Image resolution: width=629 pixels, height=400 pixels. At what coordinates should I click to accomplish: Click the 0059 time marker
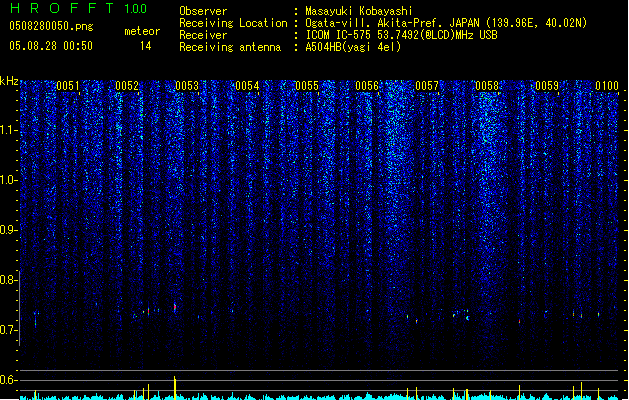click(547, 86)
